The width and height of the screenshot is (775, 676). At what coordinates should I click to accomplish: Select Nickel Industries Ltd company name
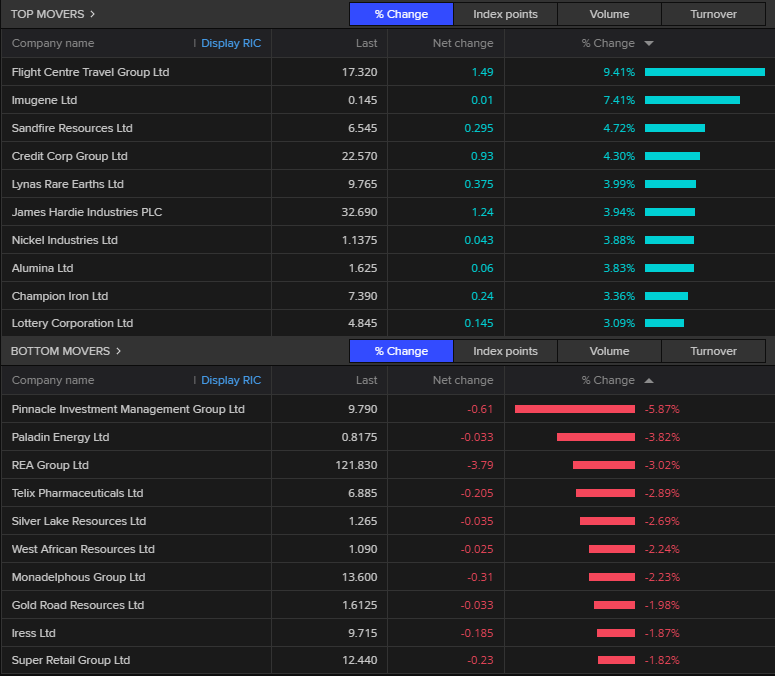[x=65, y=240]
